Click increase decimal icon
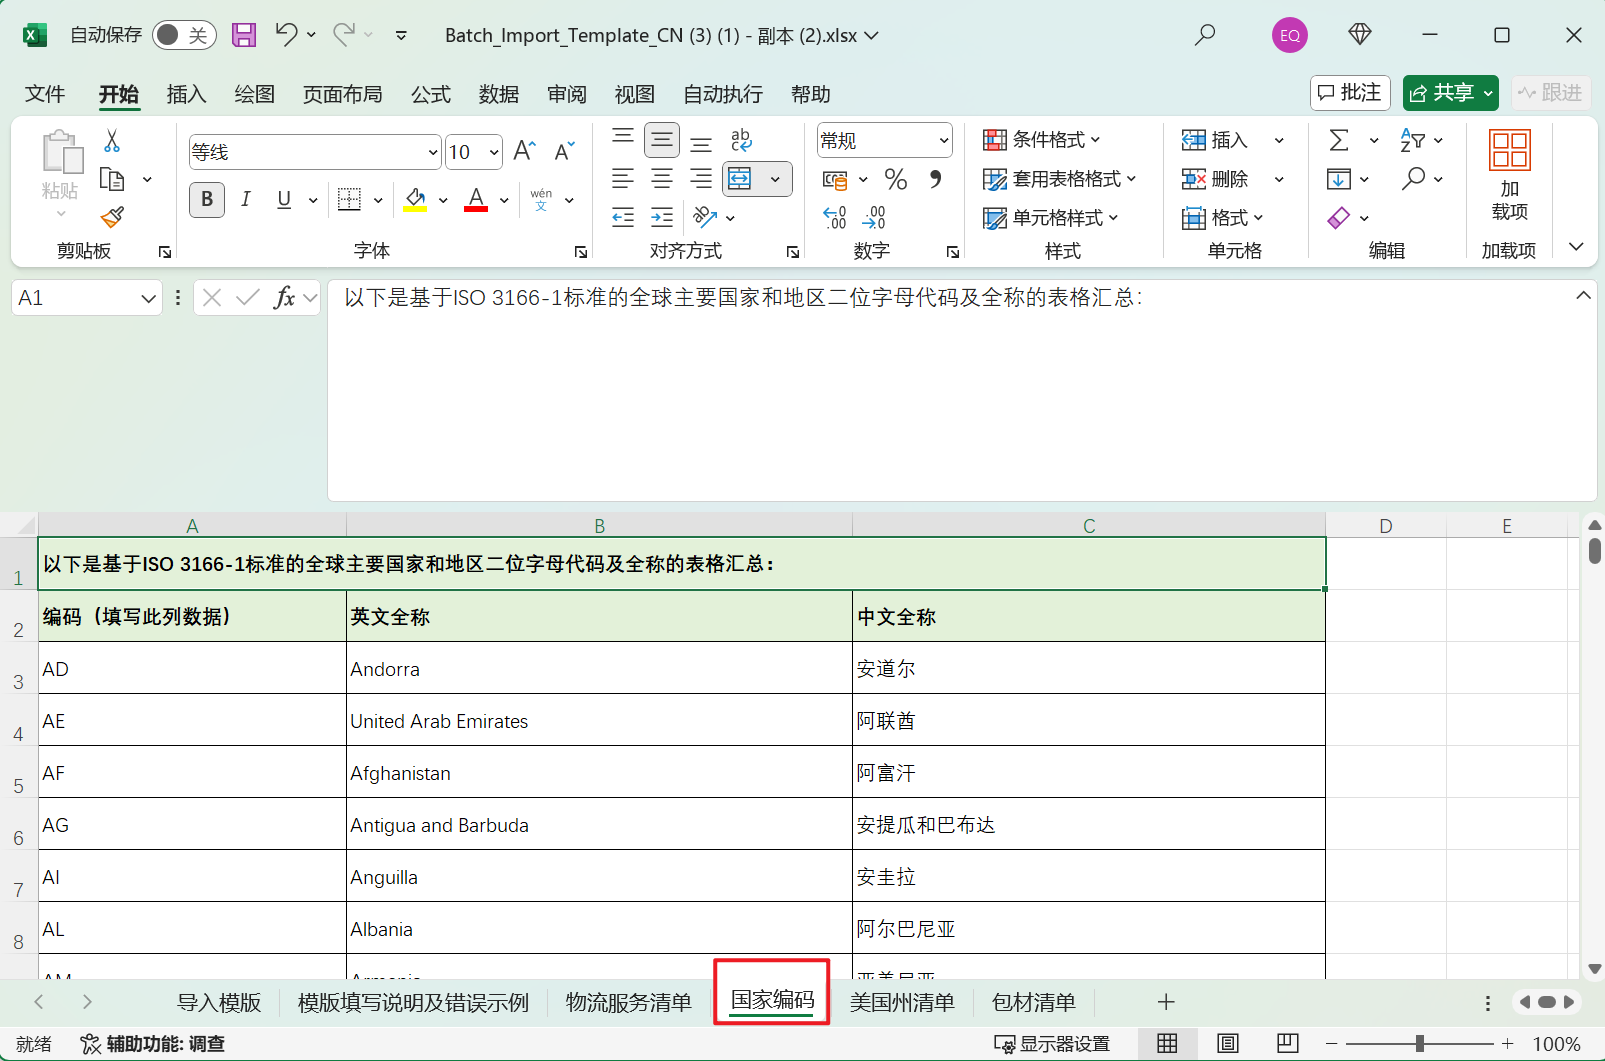The width and height of the screenshot is (1605, 1061). [835, 217]
